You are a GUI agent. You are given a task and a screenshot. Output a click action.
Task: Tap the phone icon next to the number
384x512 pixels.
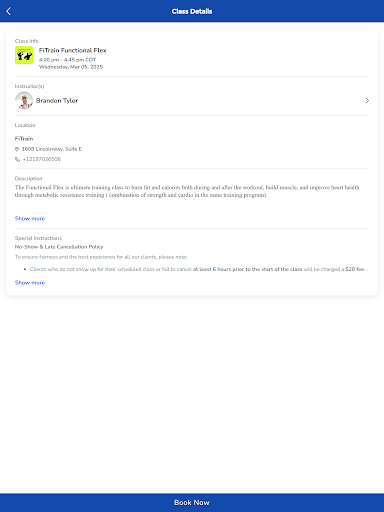point(17,159)
